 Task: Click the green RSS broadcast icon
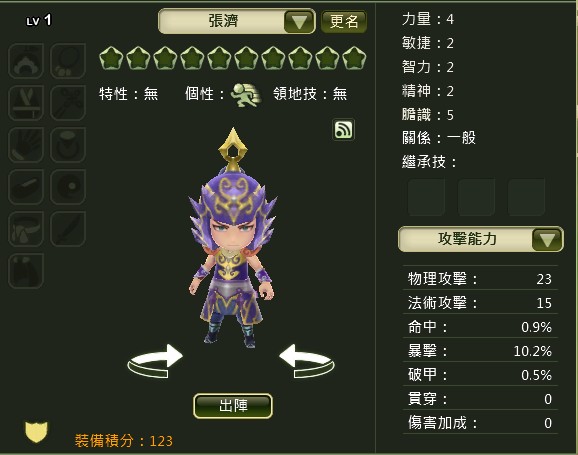344,130
